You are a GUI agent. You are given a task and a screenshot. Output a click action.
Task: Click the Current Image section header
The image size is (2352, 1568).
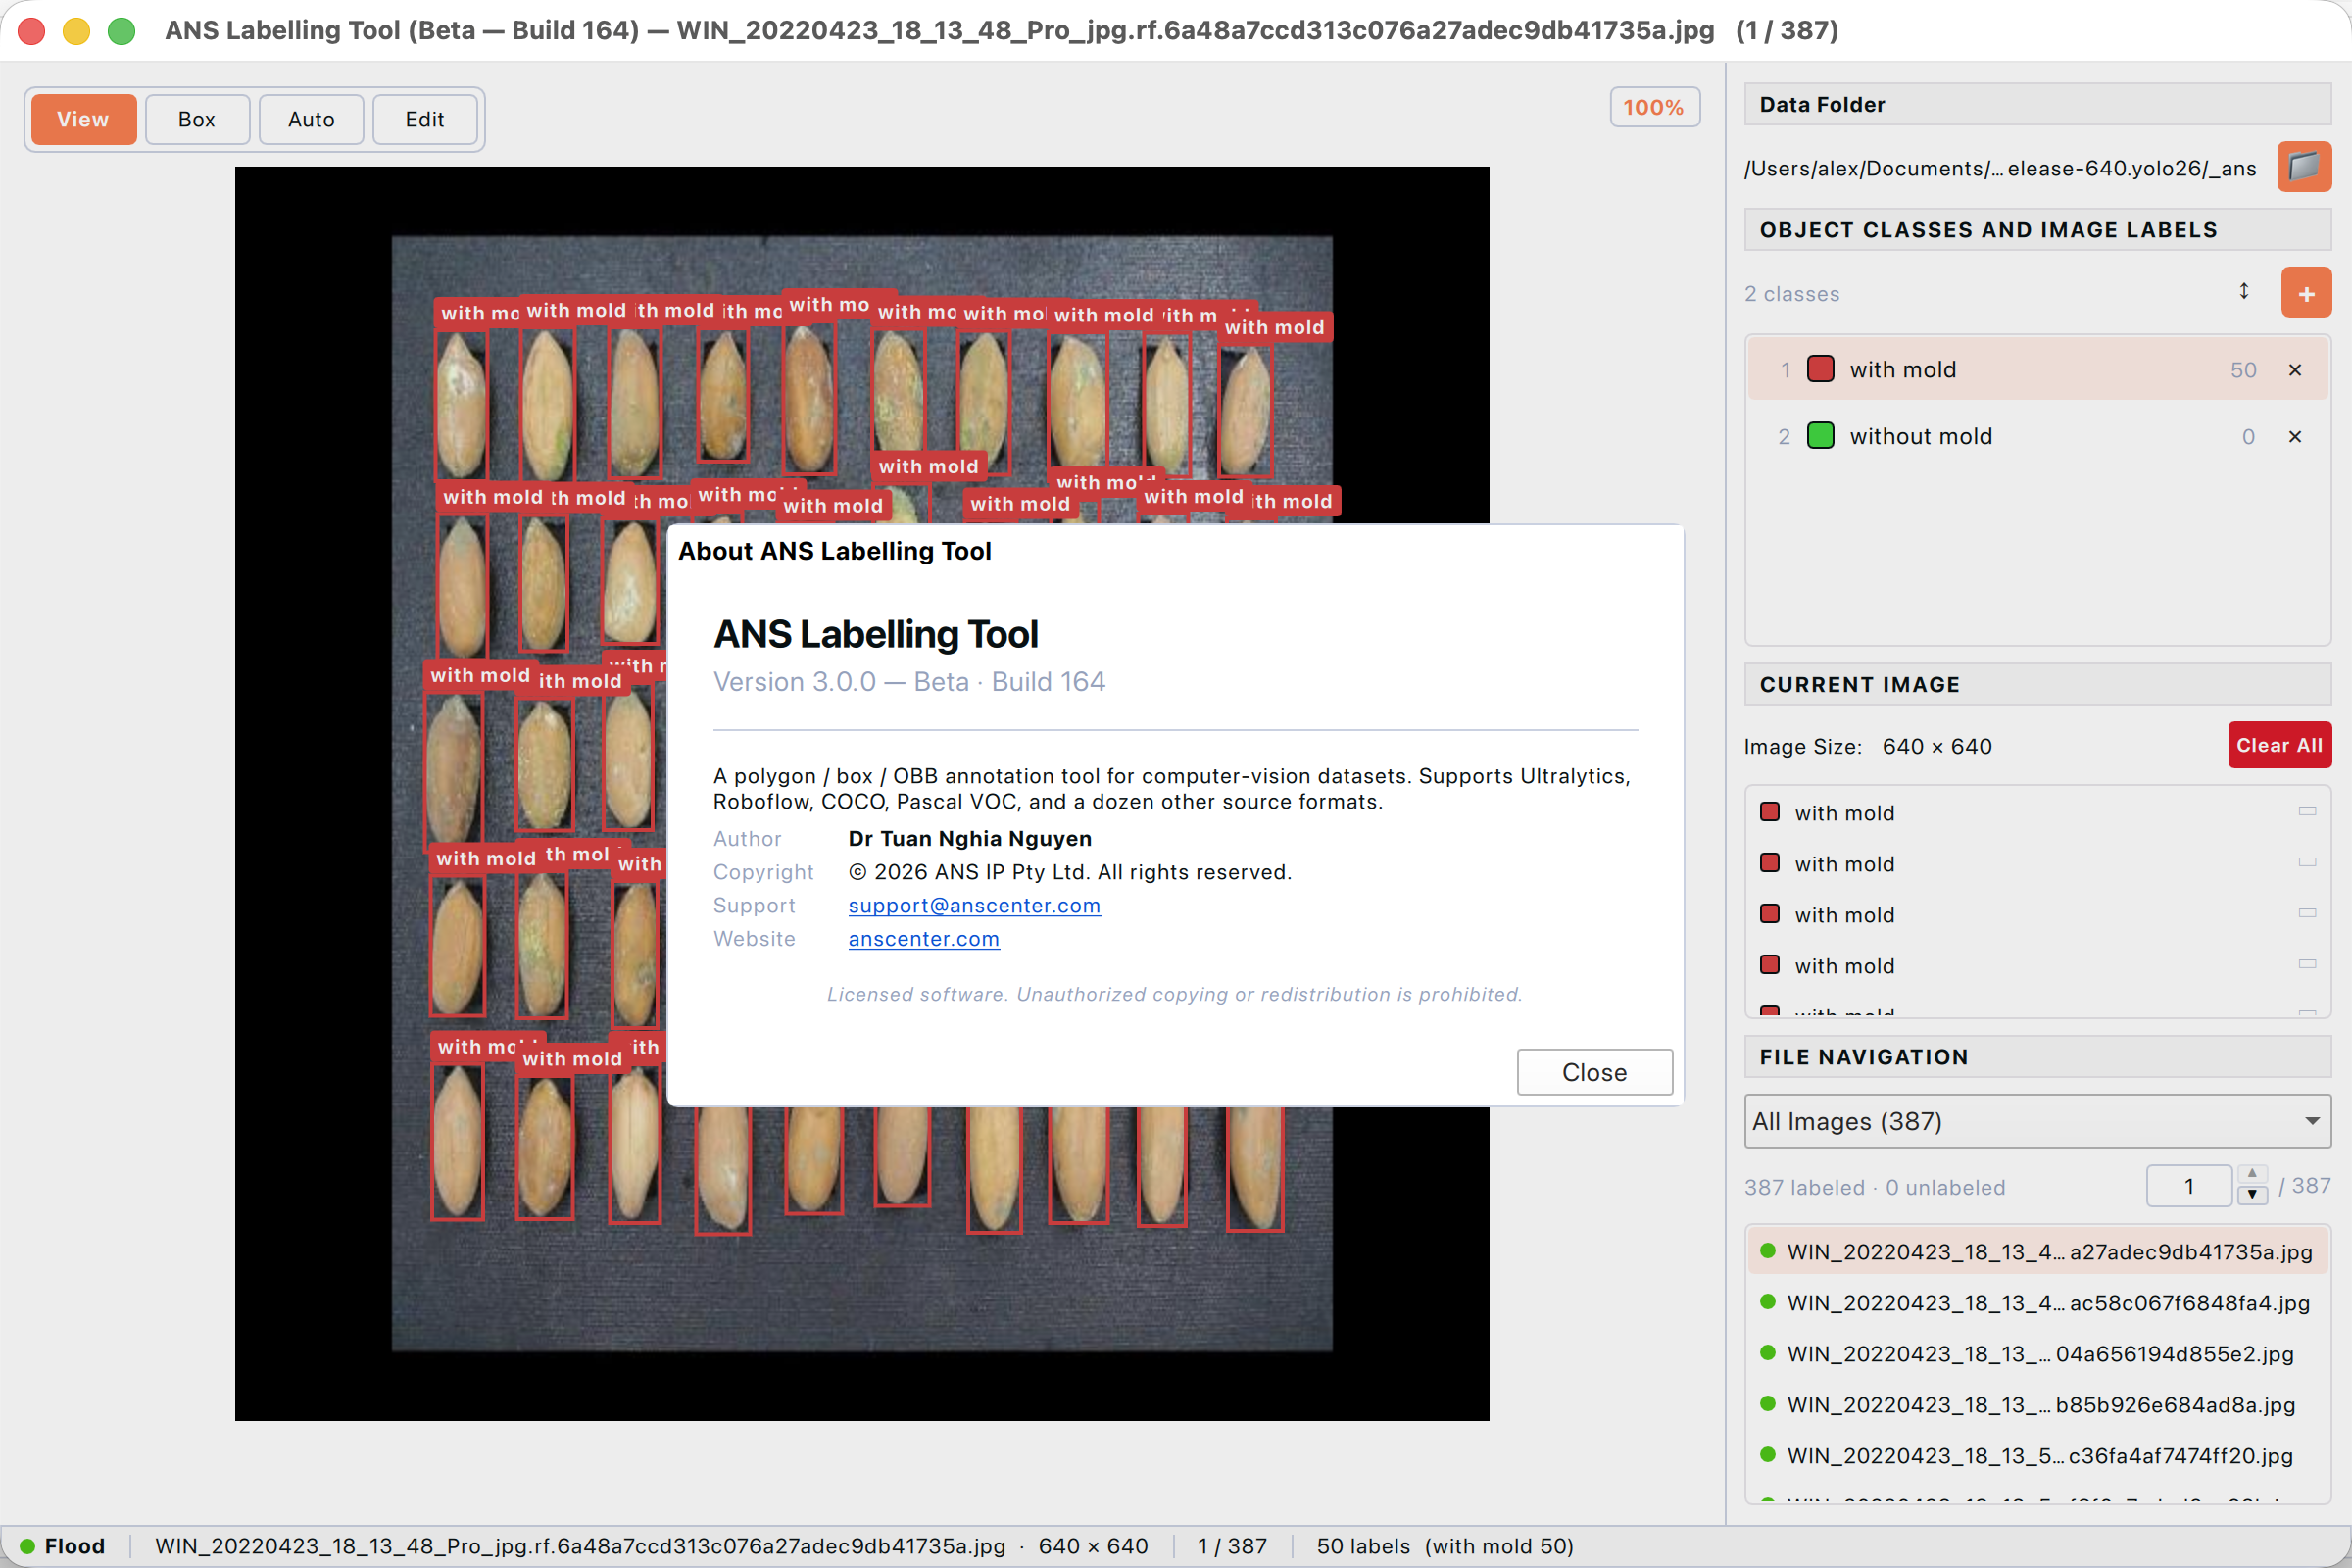[2037, 685]
